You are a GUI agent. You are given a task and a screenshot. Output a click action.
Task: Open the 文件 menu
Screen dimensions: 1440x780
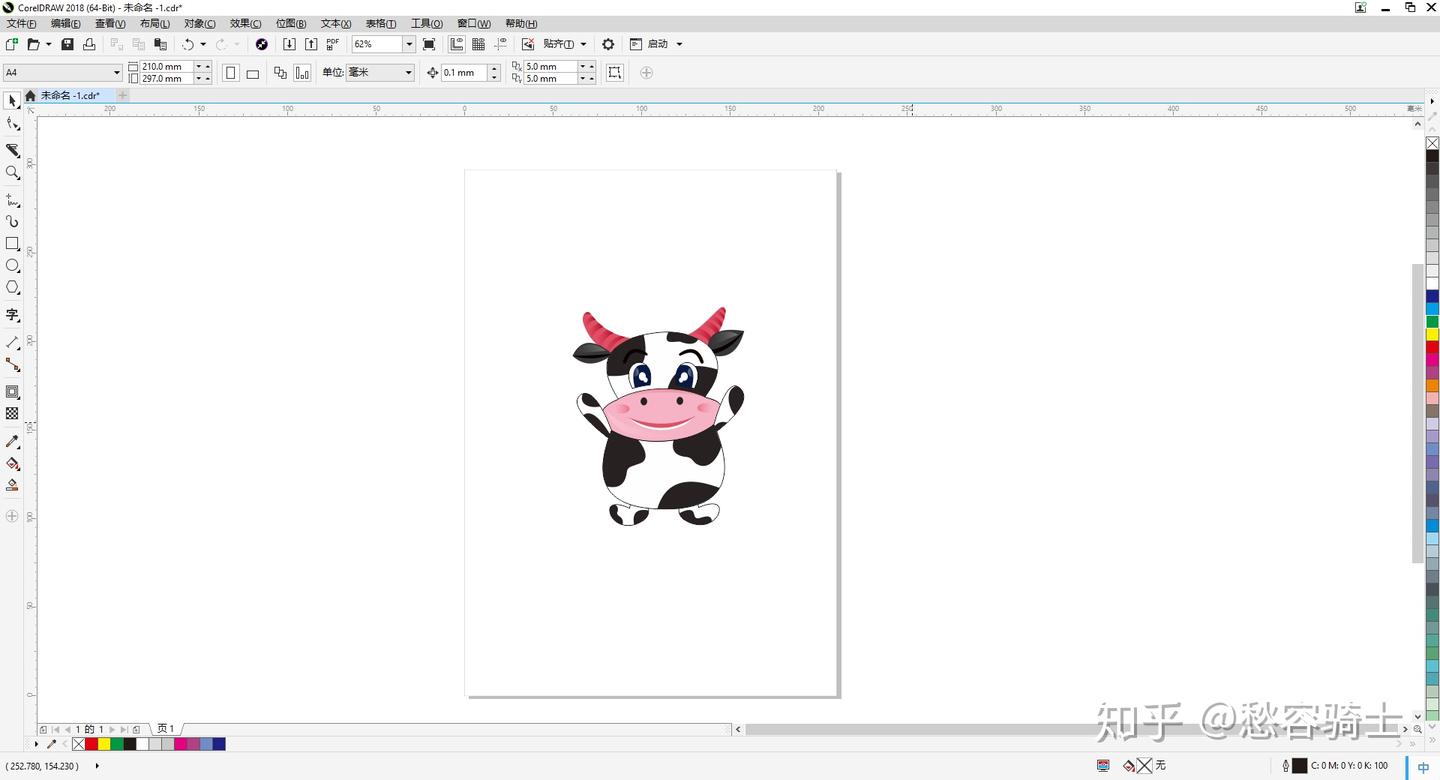pyautogui.click(x=21, y=23)
